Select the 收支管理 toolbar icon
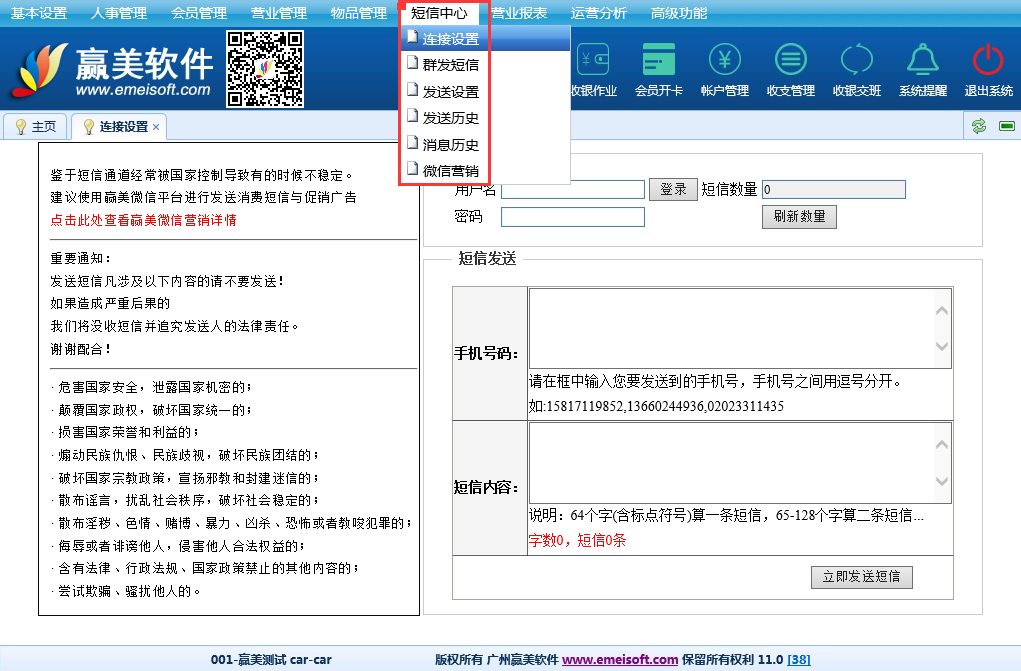1021x671 pixels. coord(791,61)
